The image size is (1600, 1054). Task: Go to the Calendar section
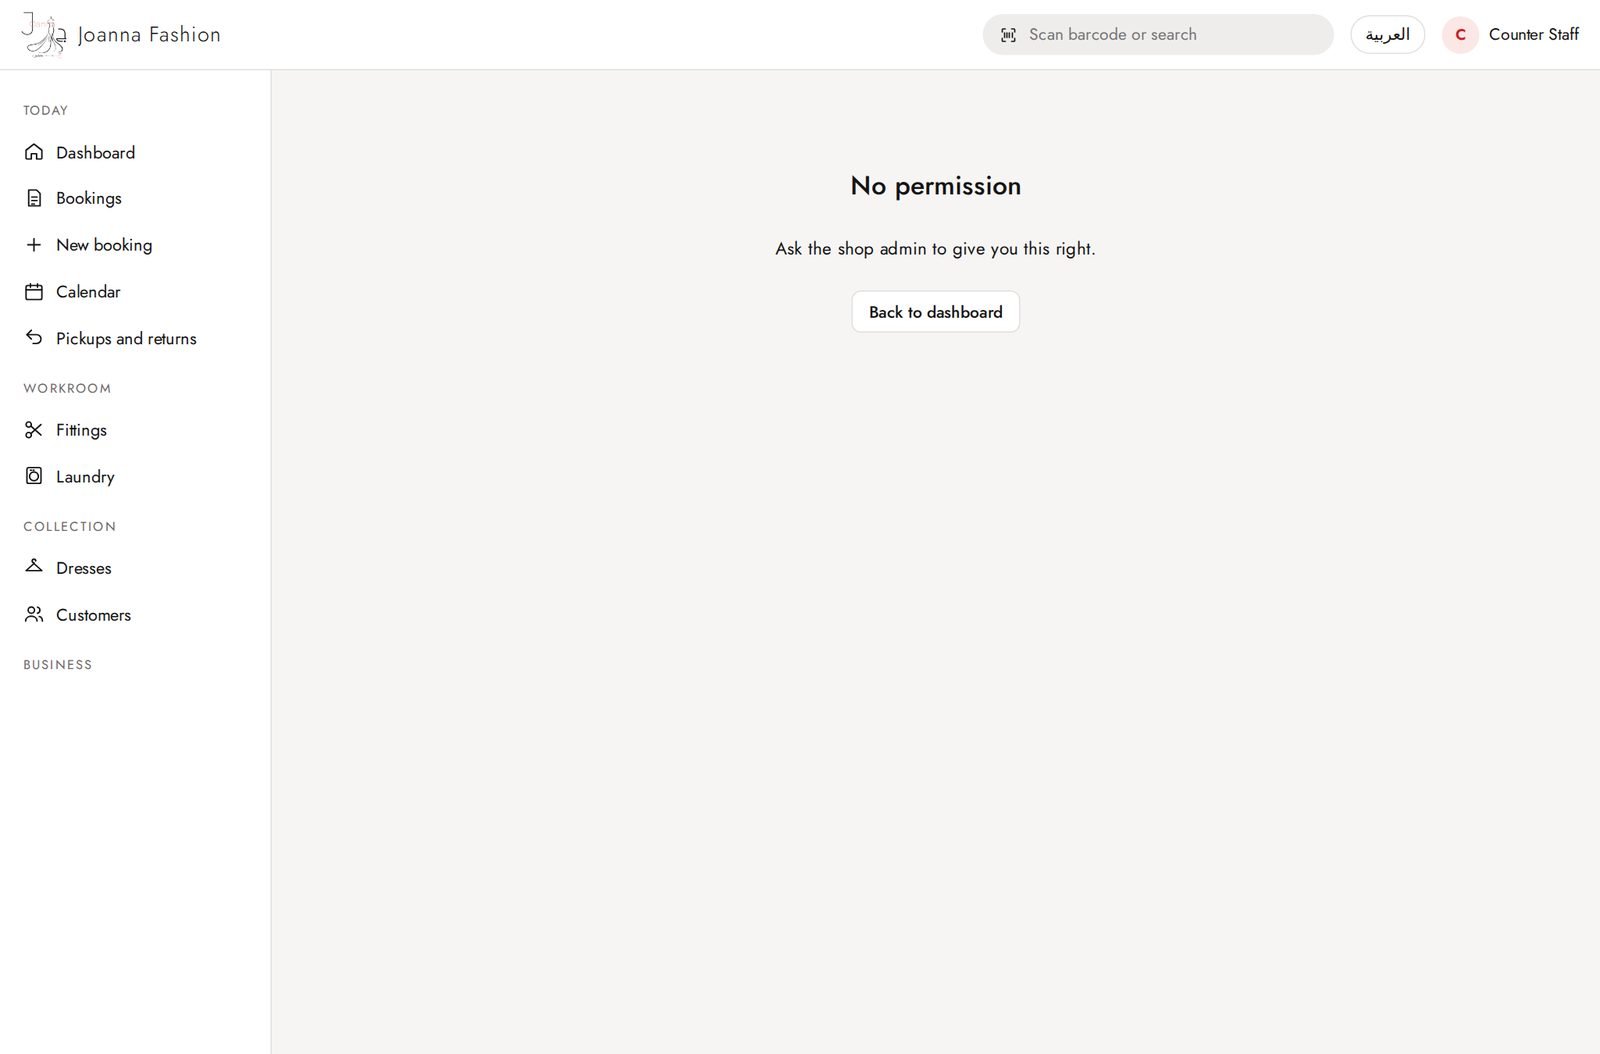coord(135,292)
